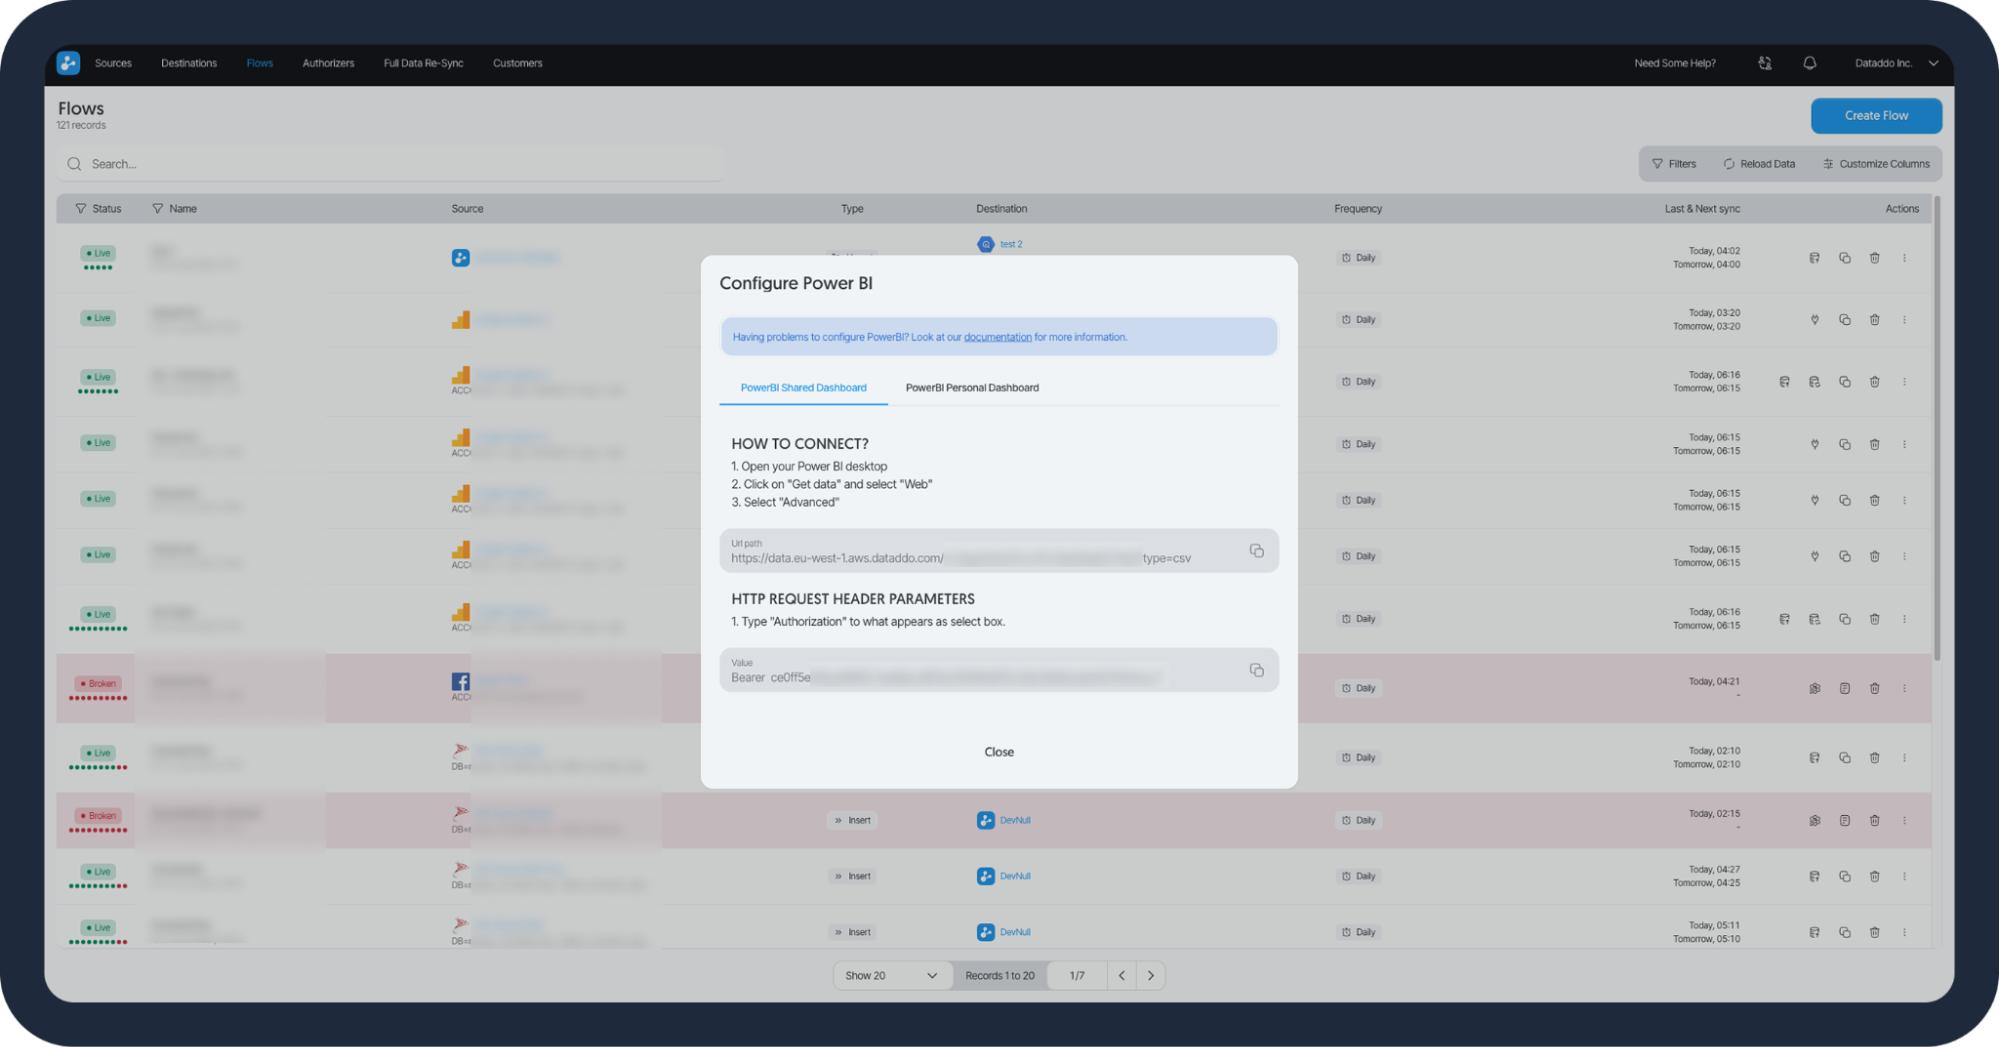Delete the flow synced Today 05:11
This screenshot has width=1999, height=1048.
pos(1874,932)
